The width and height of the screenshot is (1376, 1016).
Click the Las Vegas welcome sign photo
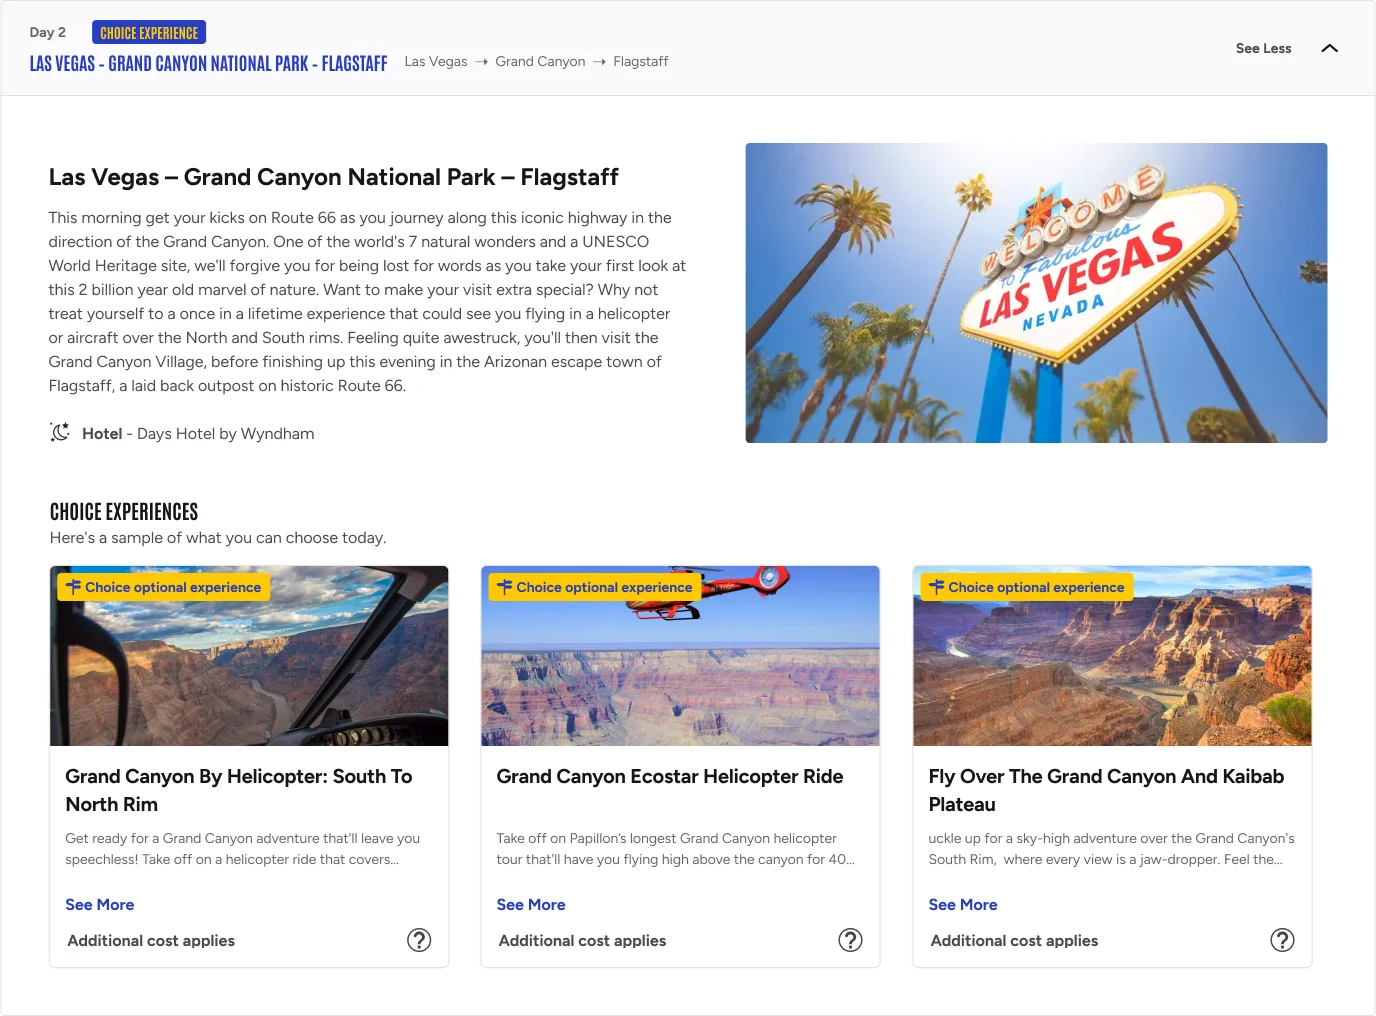pyautogui.click(x=1036, y=293)
